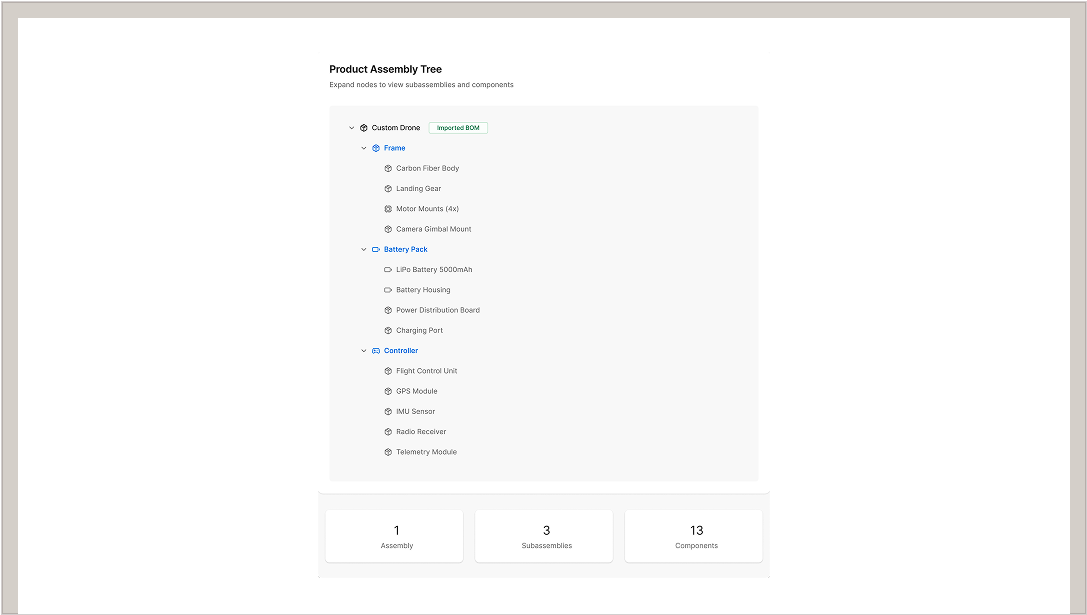The width and height of the screenshot is (1087, 615).
Task: Select the Power Distribution Board item
Action: 437,310
